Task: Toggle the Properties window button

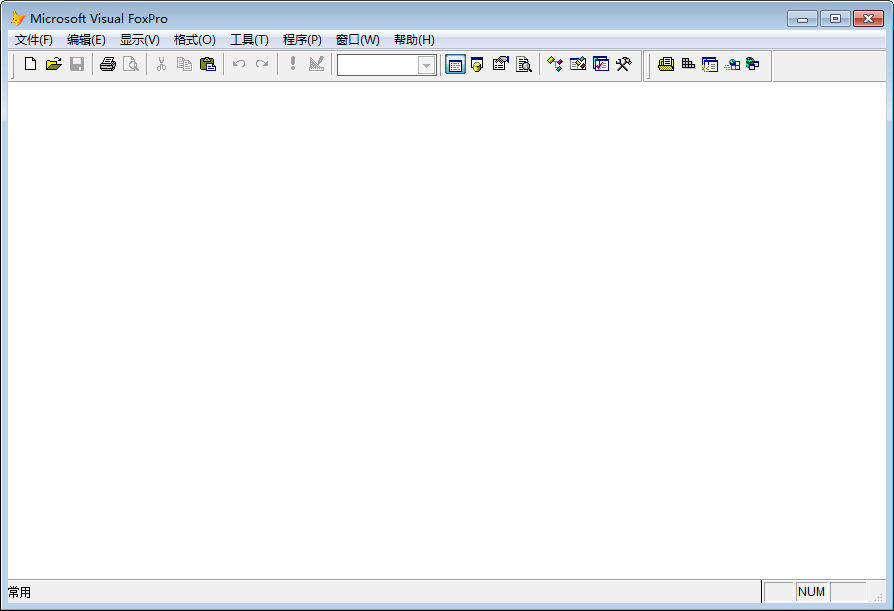Action: tap(501, 64)
